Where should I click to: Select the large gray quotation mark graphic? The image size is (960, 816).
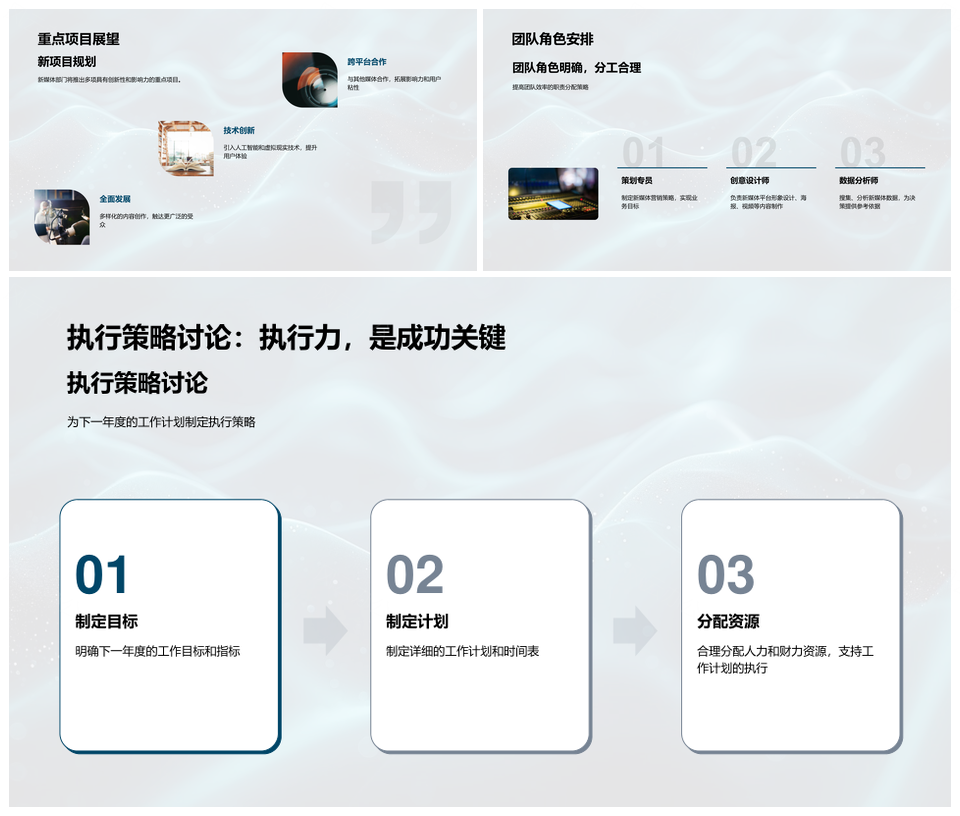point(410,212)
